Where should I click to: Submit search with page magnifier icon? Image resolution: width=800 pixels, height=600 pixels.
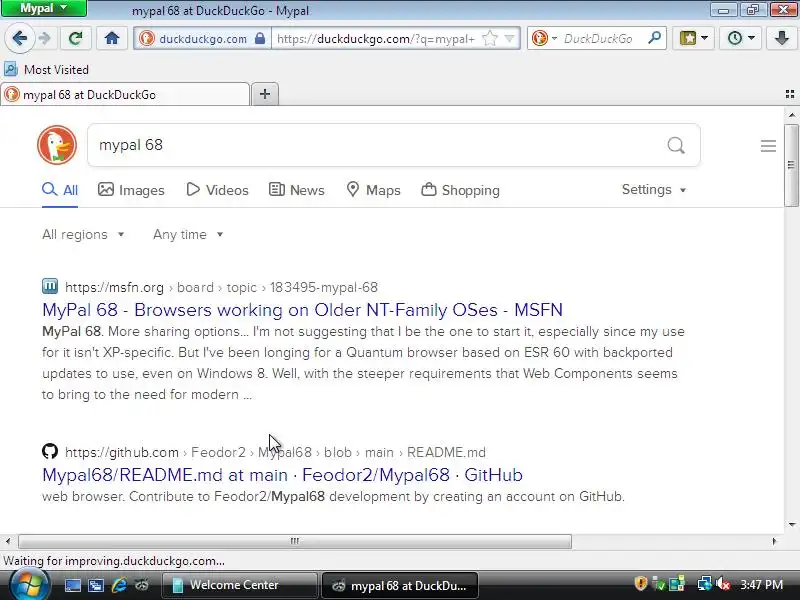676,145
